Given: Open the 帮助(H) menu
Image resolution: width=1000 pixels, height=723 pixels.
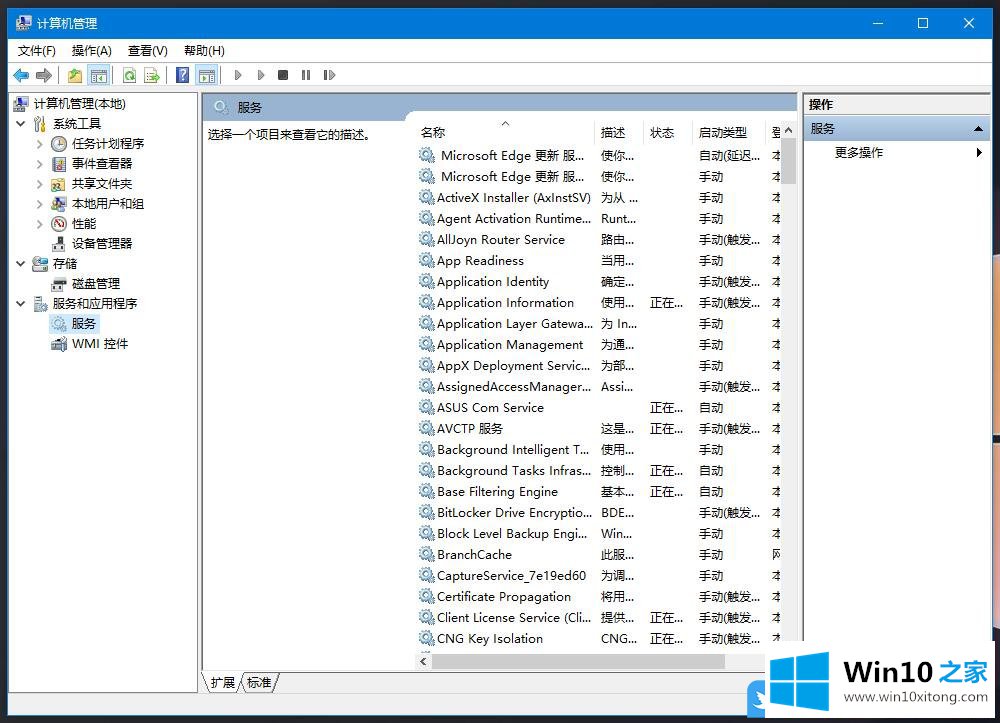Looking at the screenshot, I should [204, 50].
